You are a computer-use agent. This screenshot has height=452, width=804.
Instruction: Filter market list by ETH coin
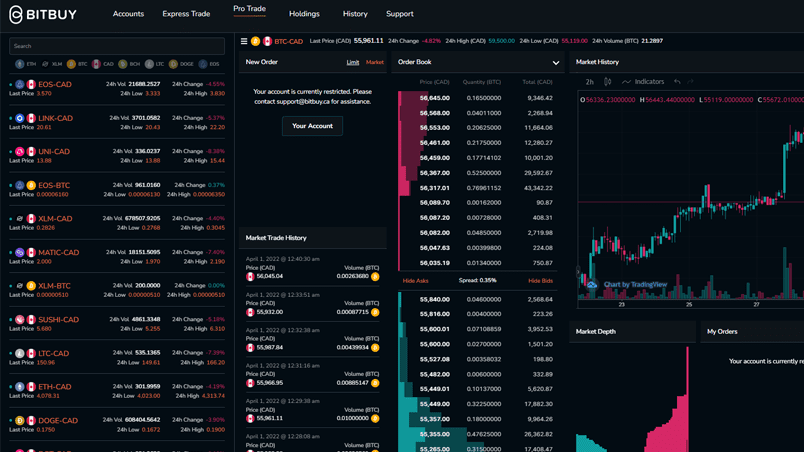[x=26, y=64]
